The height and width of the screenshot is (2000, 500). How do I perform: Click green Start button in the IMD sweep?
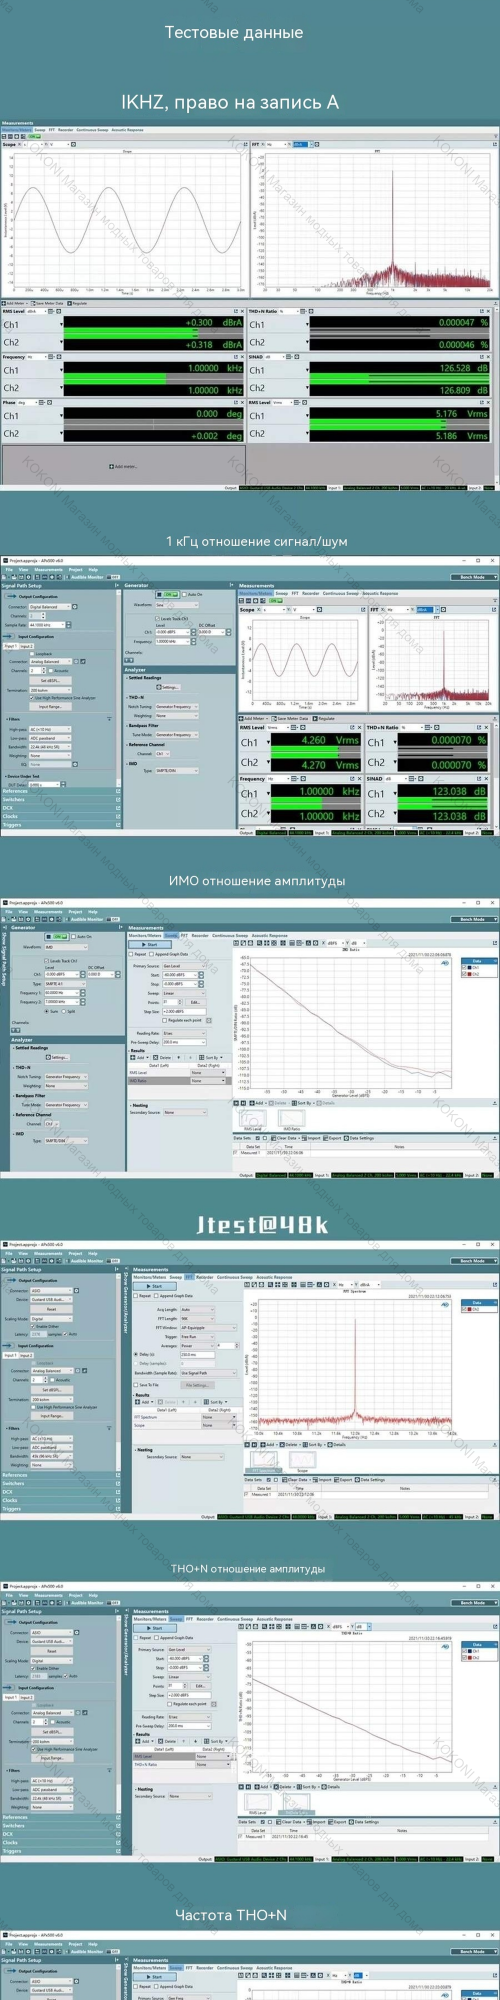151,944
